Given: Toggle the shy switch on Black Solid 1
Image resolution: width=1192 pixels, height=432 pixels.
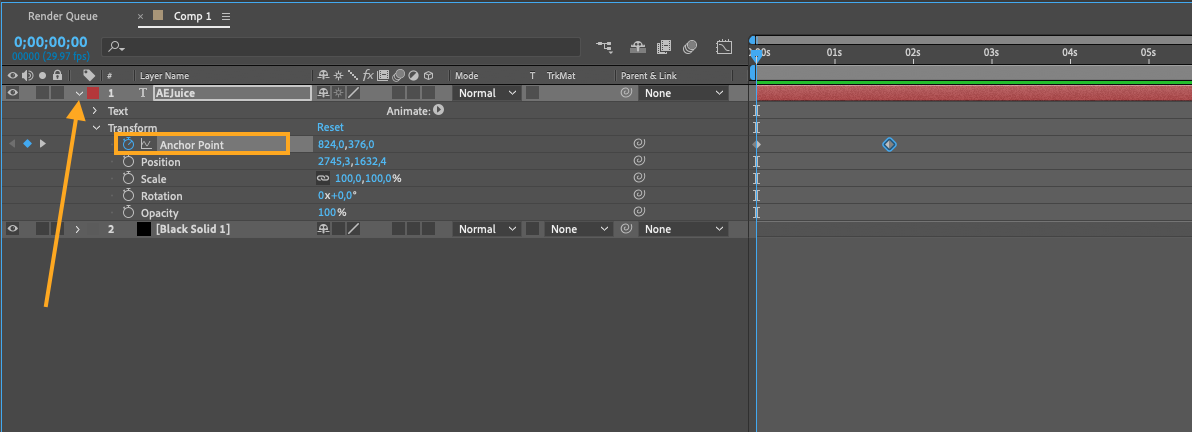Looking at the screenshot, I should (323, 228).
